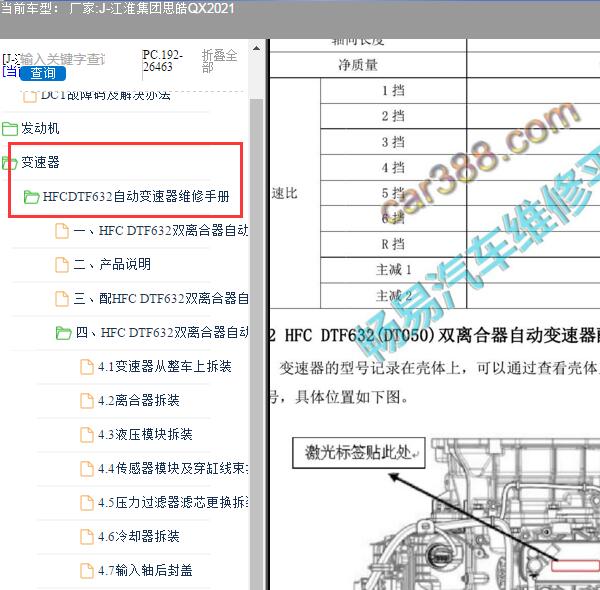The image size is (600, 590).
Task: Click the 主减 1 table cell
Action: [393, 270]
